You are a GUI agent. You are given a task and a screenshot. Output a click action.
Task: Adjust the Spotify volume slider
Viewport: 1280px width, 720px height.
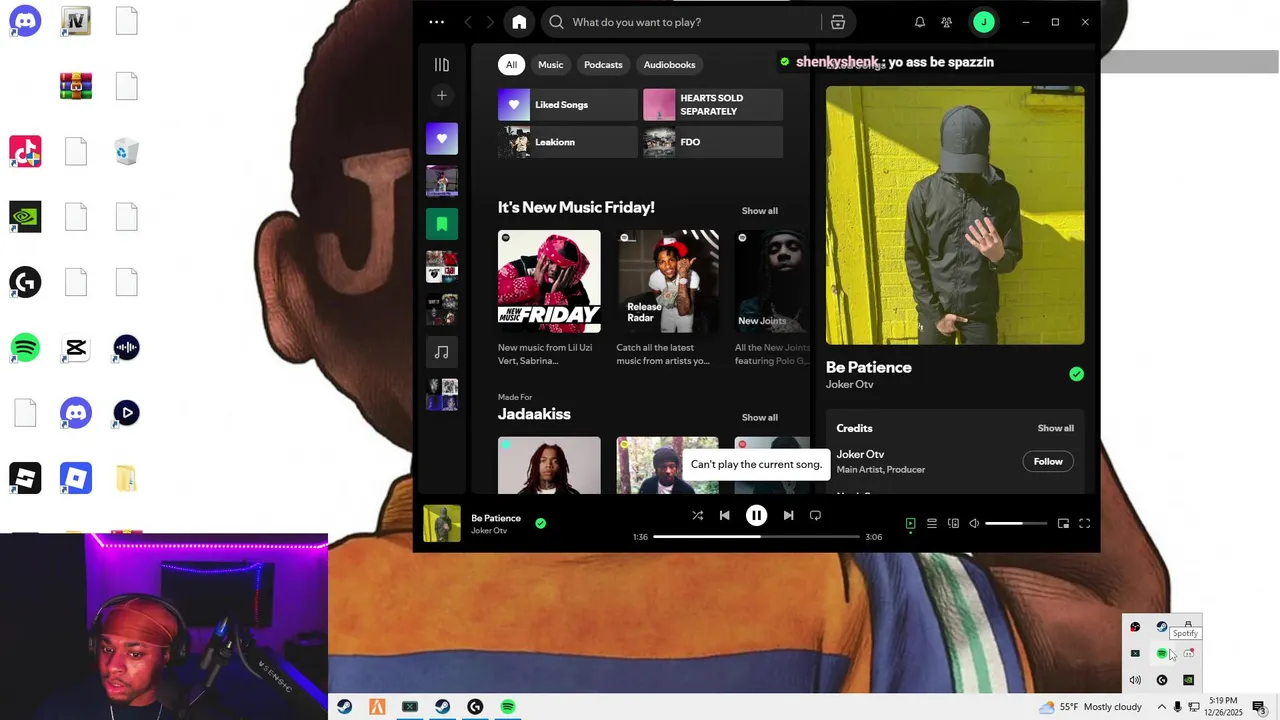point(1016,524)
